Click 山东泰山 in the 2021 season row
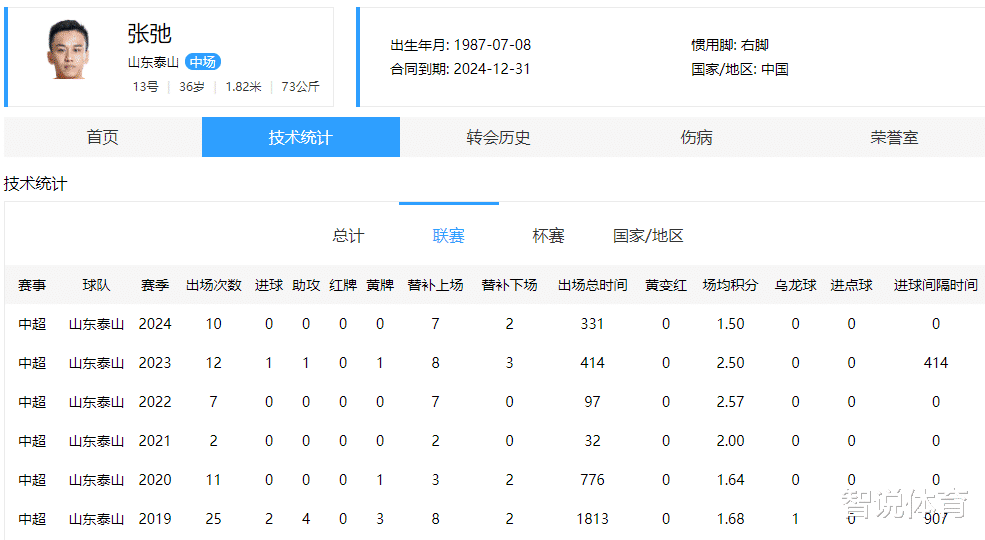Image resolution: width=985 pixels, height=540 pixels. pos(96,441)
